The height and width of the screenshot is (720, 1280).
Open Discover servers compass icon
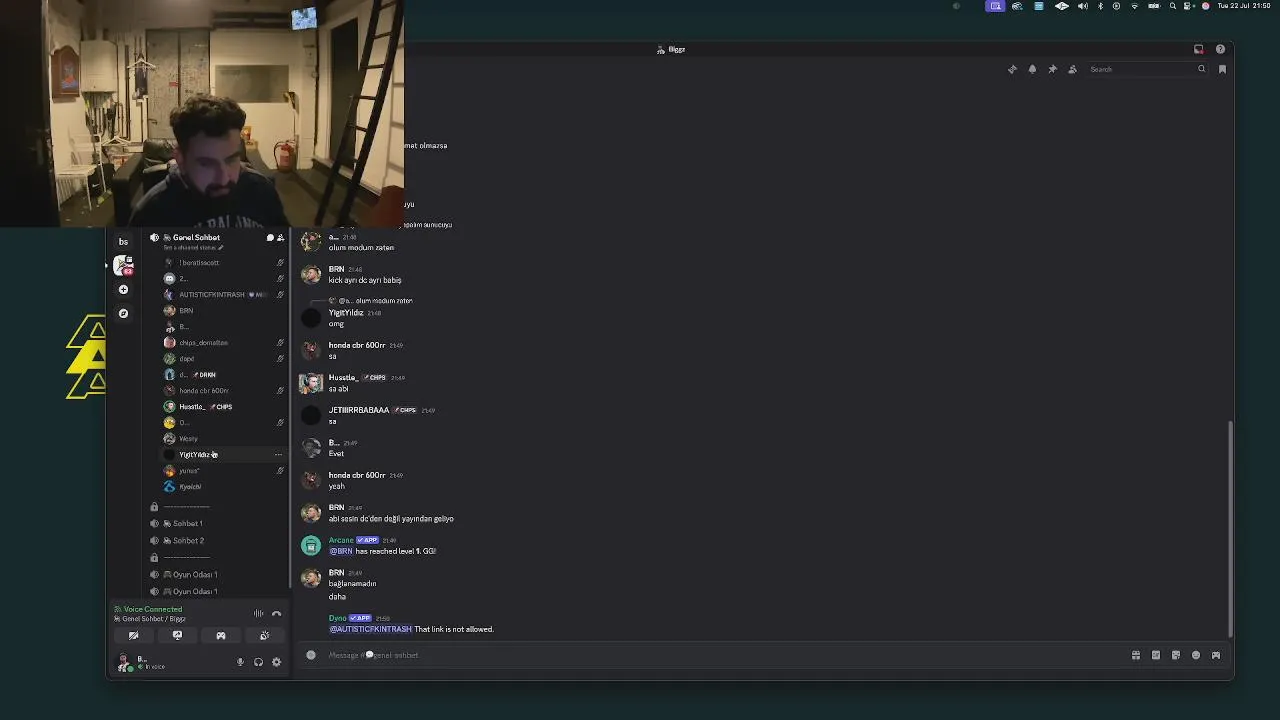pos(123,313)
